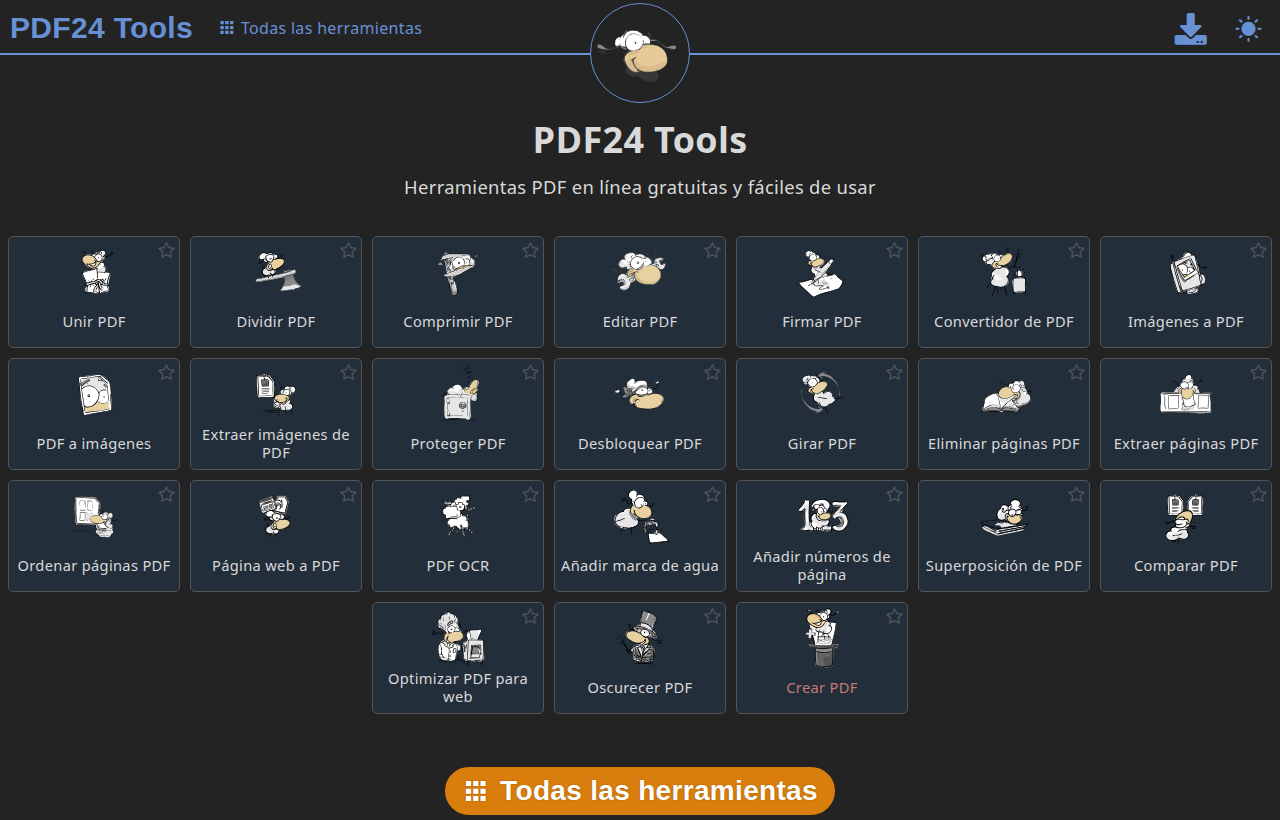Open the Eliminar páginas PDF icon
Image resolution: width=1280 pixels, height=820 pixels.
(x=1004, y=396)
